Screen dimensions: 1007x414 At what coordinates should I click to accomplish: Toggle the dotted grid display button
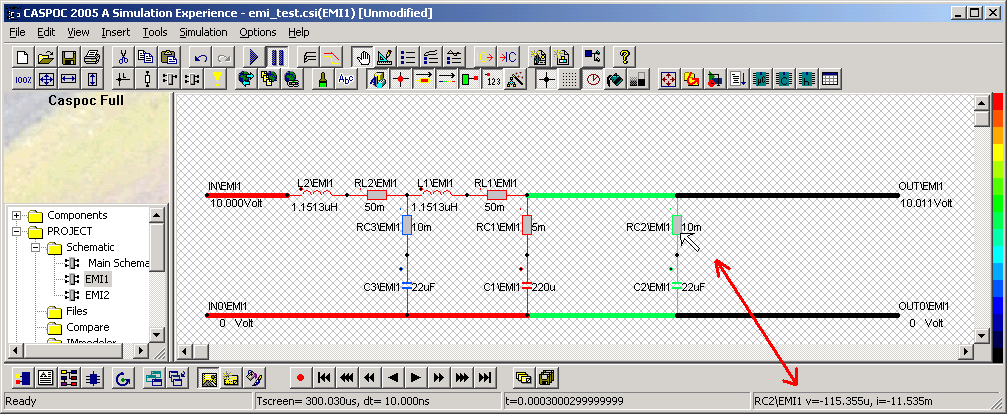pyautogui.click(x=568, y=79)
